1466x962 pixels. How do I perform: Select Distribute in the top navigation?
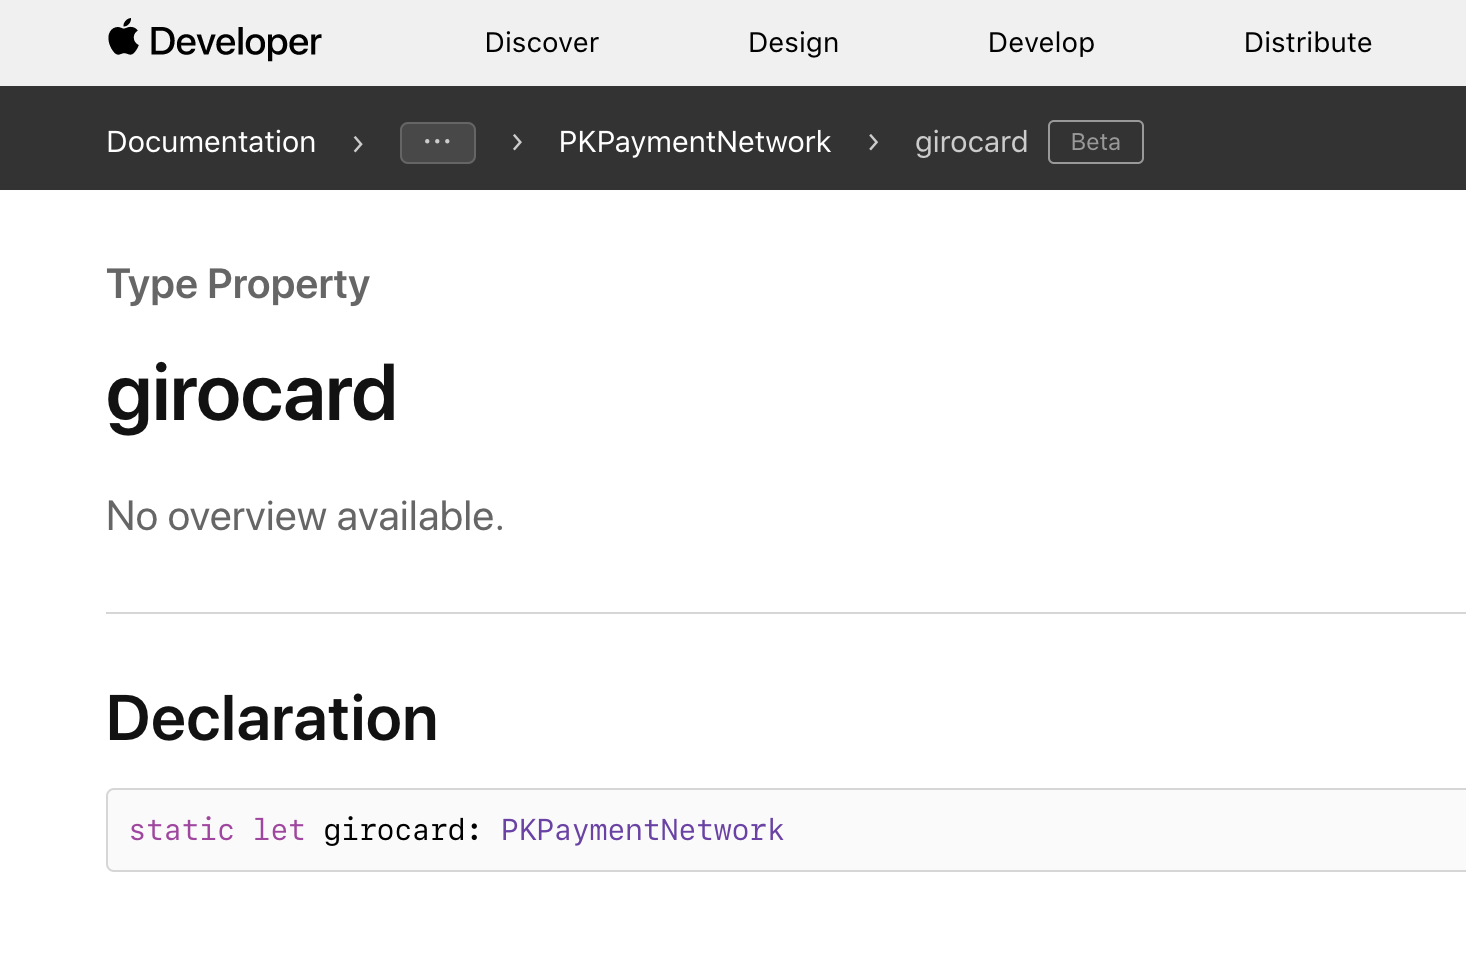(1307, 42)
